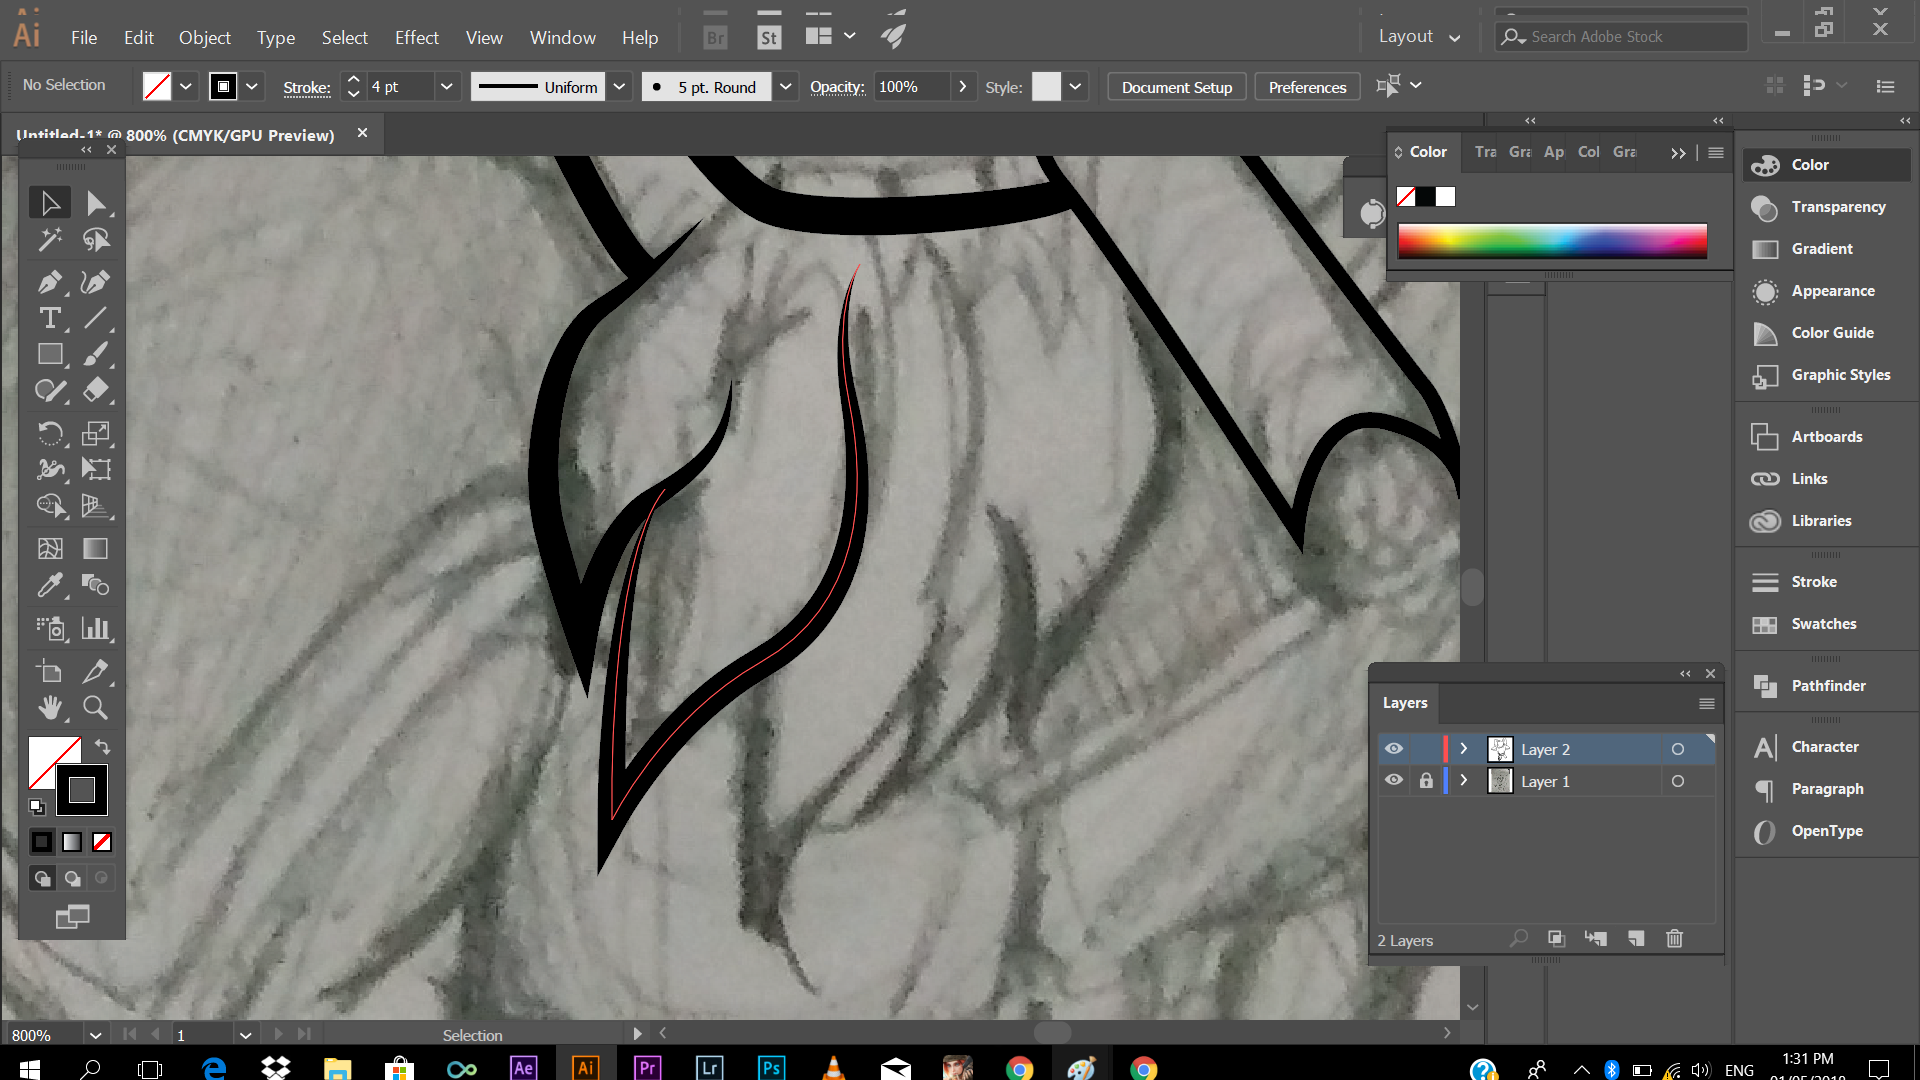Select the Zoom tool
Image resolution: width=1920 pixels, height=1080 pixels.
pyautogui.click(x=95, y=708)
